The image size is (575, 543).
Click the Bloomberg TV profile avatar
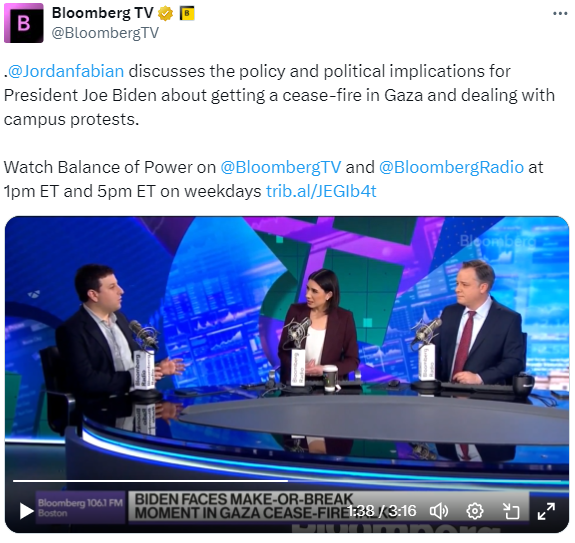click(24, 23)
